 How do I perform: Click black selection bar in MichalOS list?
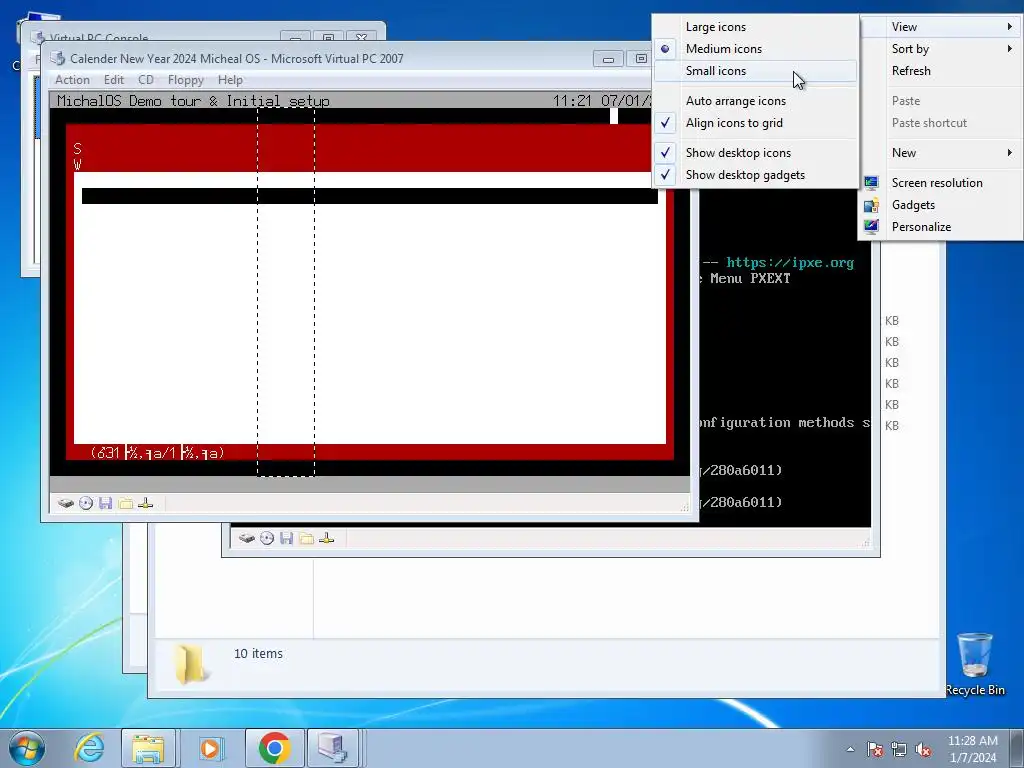pos(370,196)
